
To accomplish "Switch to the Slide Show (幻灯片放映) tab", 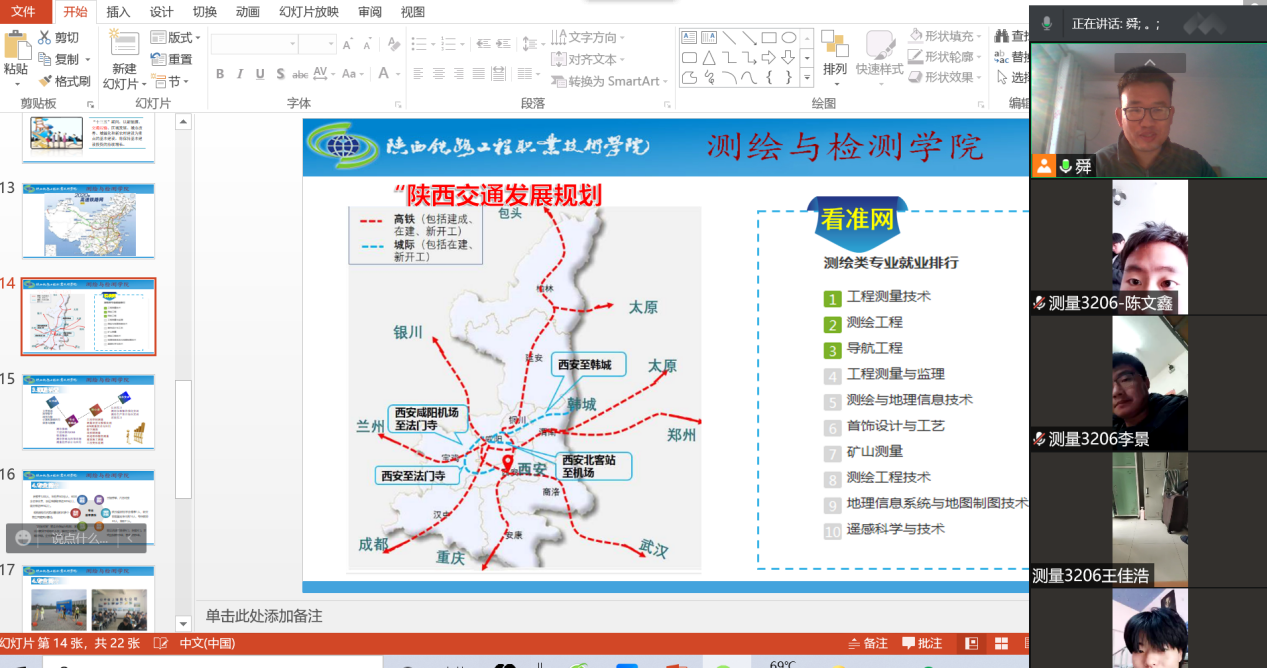I will 308,12.
